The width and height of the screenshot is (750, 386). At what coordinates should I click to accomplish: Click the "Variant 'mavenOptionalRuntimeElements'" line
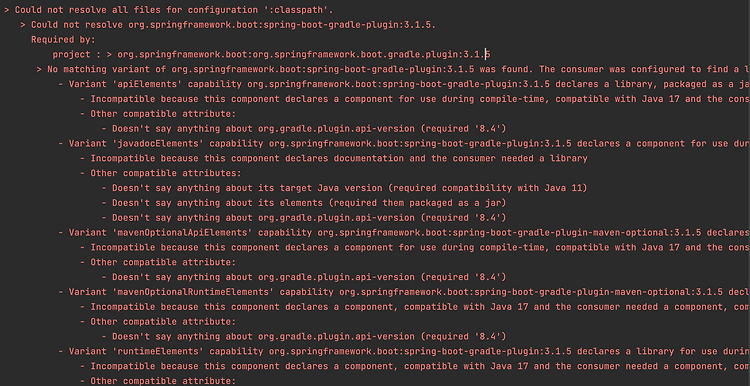tap(404, 291)
